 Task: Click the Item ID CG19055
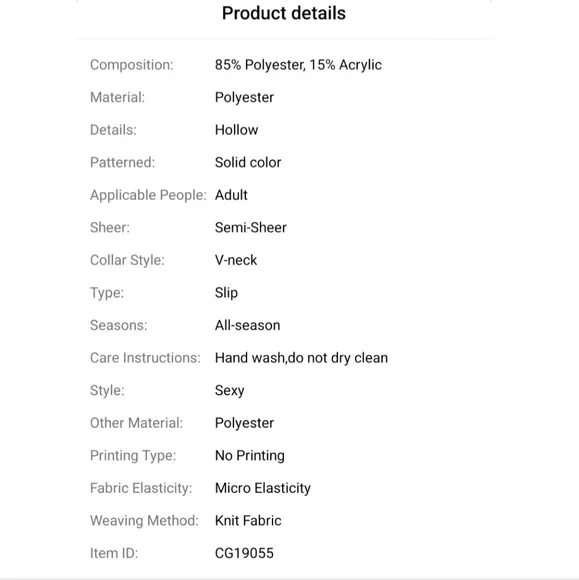click(x=244, y=553)
